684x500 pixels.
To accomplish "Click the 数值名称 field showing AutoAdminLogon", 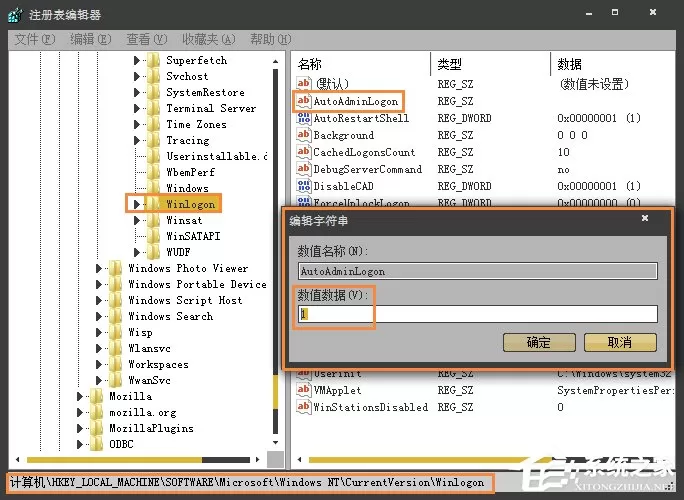I will [x=478, y=271].
